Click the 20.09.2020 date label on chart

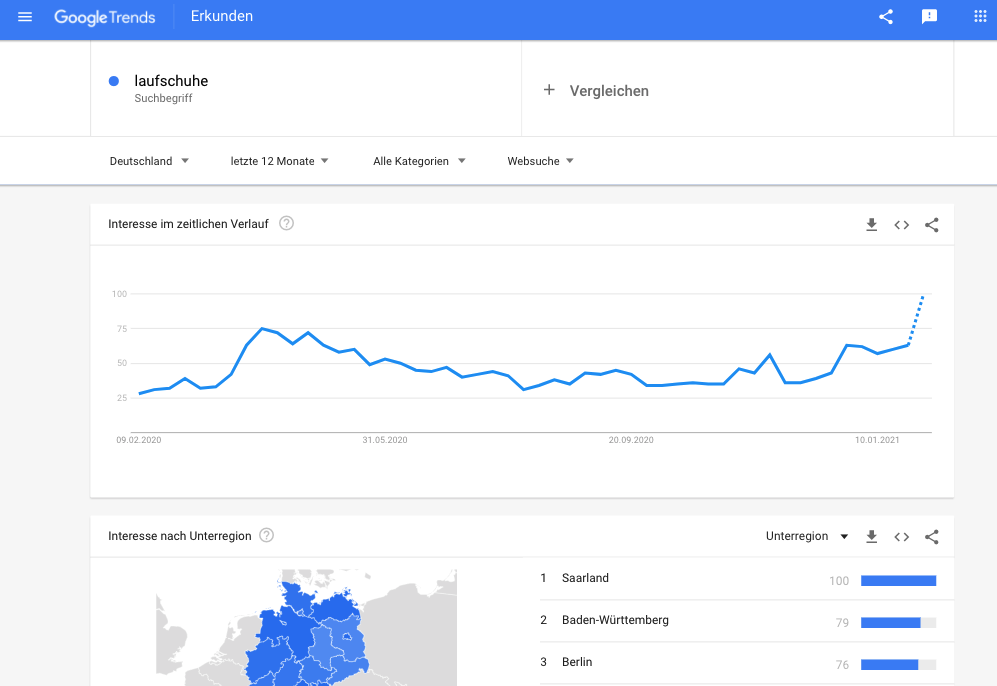pyautogui.click(x=631, y=440)
